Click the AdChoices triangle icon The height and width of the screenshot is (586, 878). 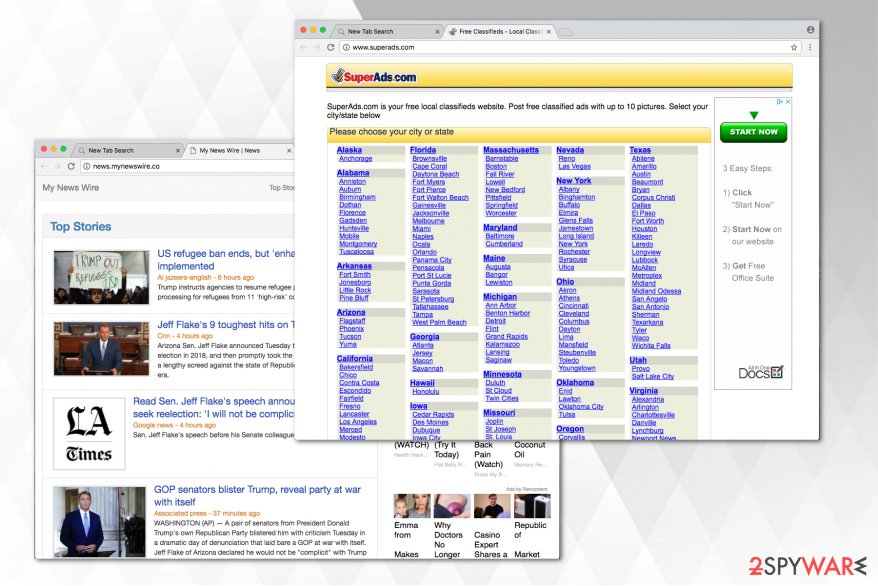click(779, 102)
